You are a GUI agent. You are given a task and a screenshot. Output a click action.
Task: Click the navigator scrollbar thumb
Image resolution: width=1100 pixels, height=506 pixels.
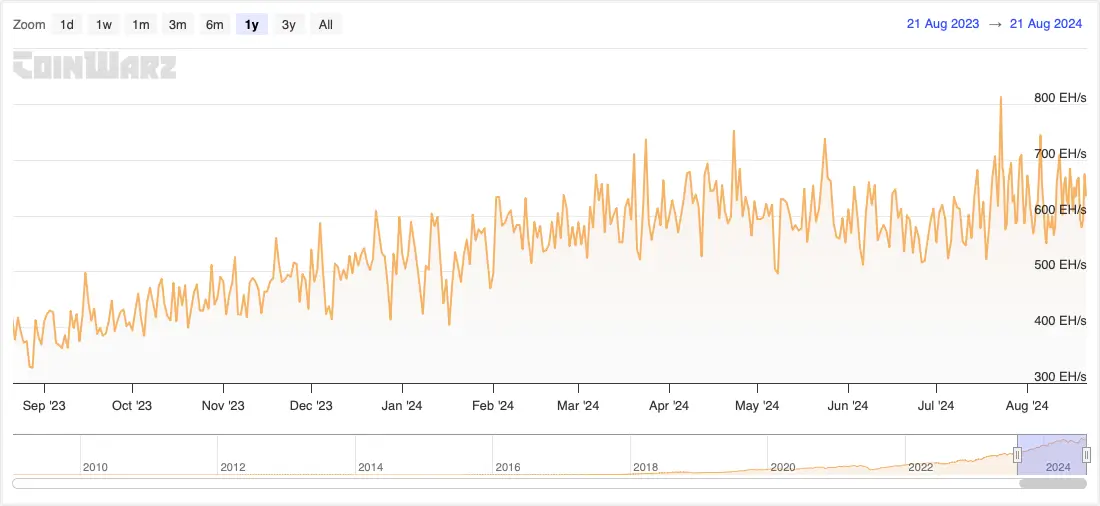[1052, 484]
